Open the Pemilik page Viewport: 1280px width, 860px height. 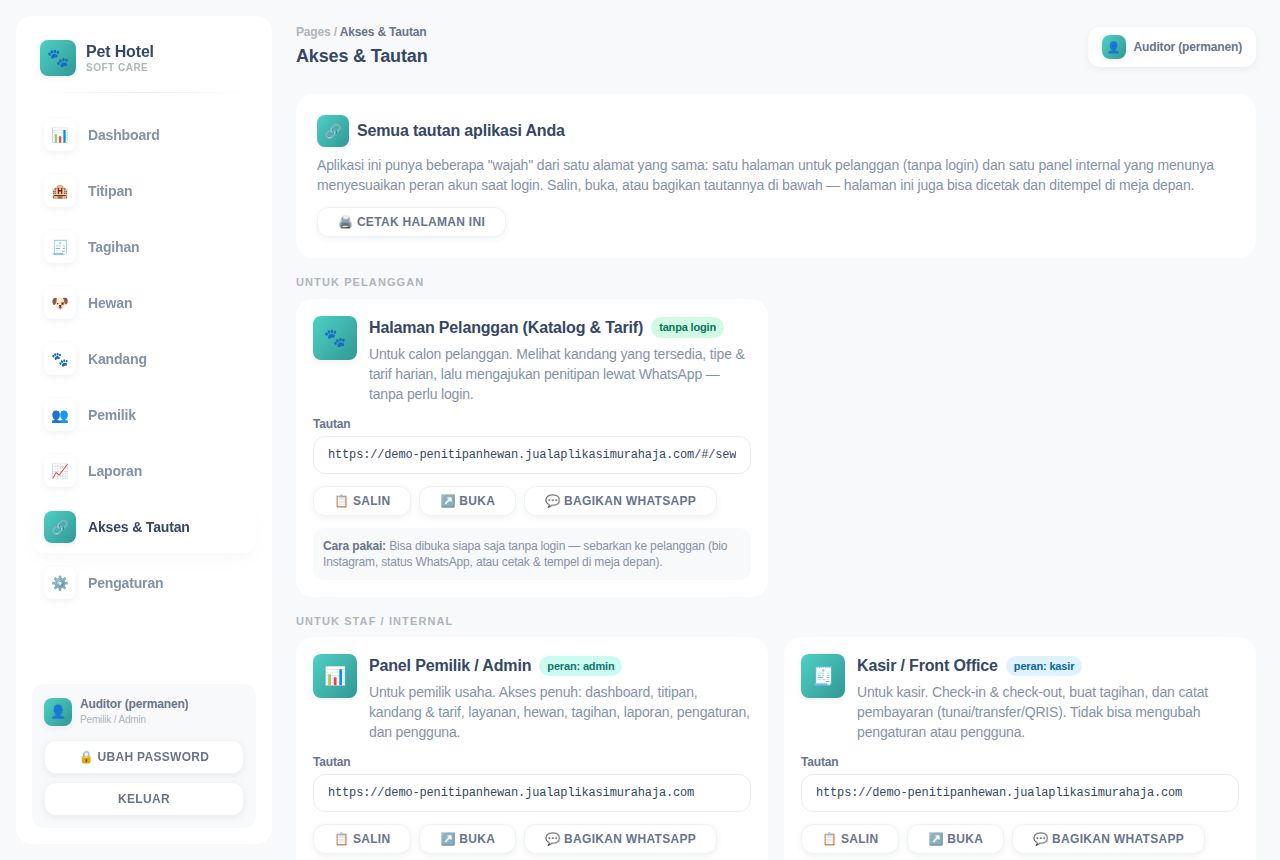[x=144, y=415]
